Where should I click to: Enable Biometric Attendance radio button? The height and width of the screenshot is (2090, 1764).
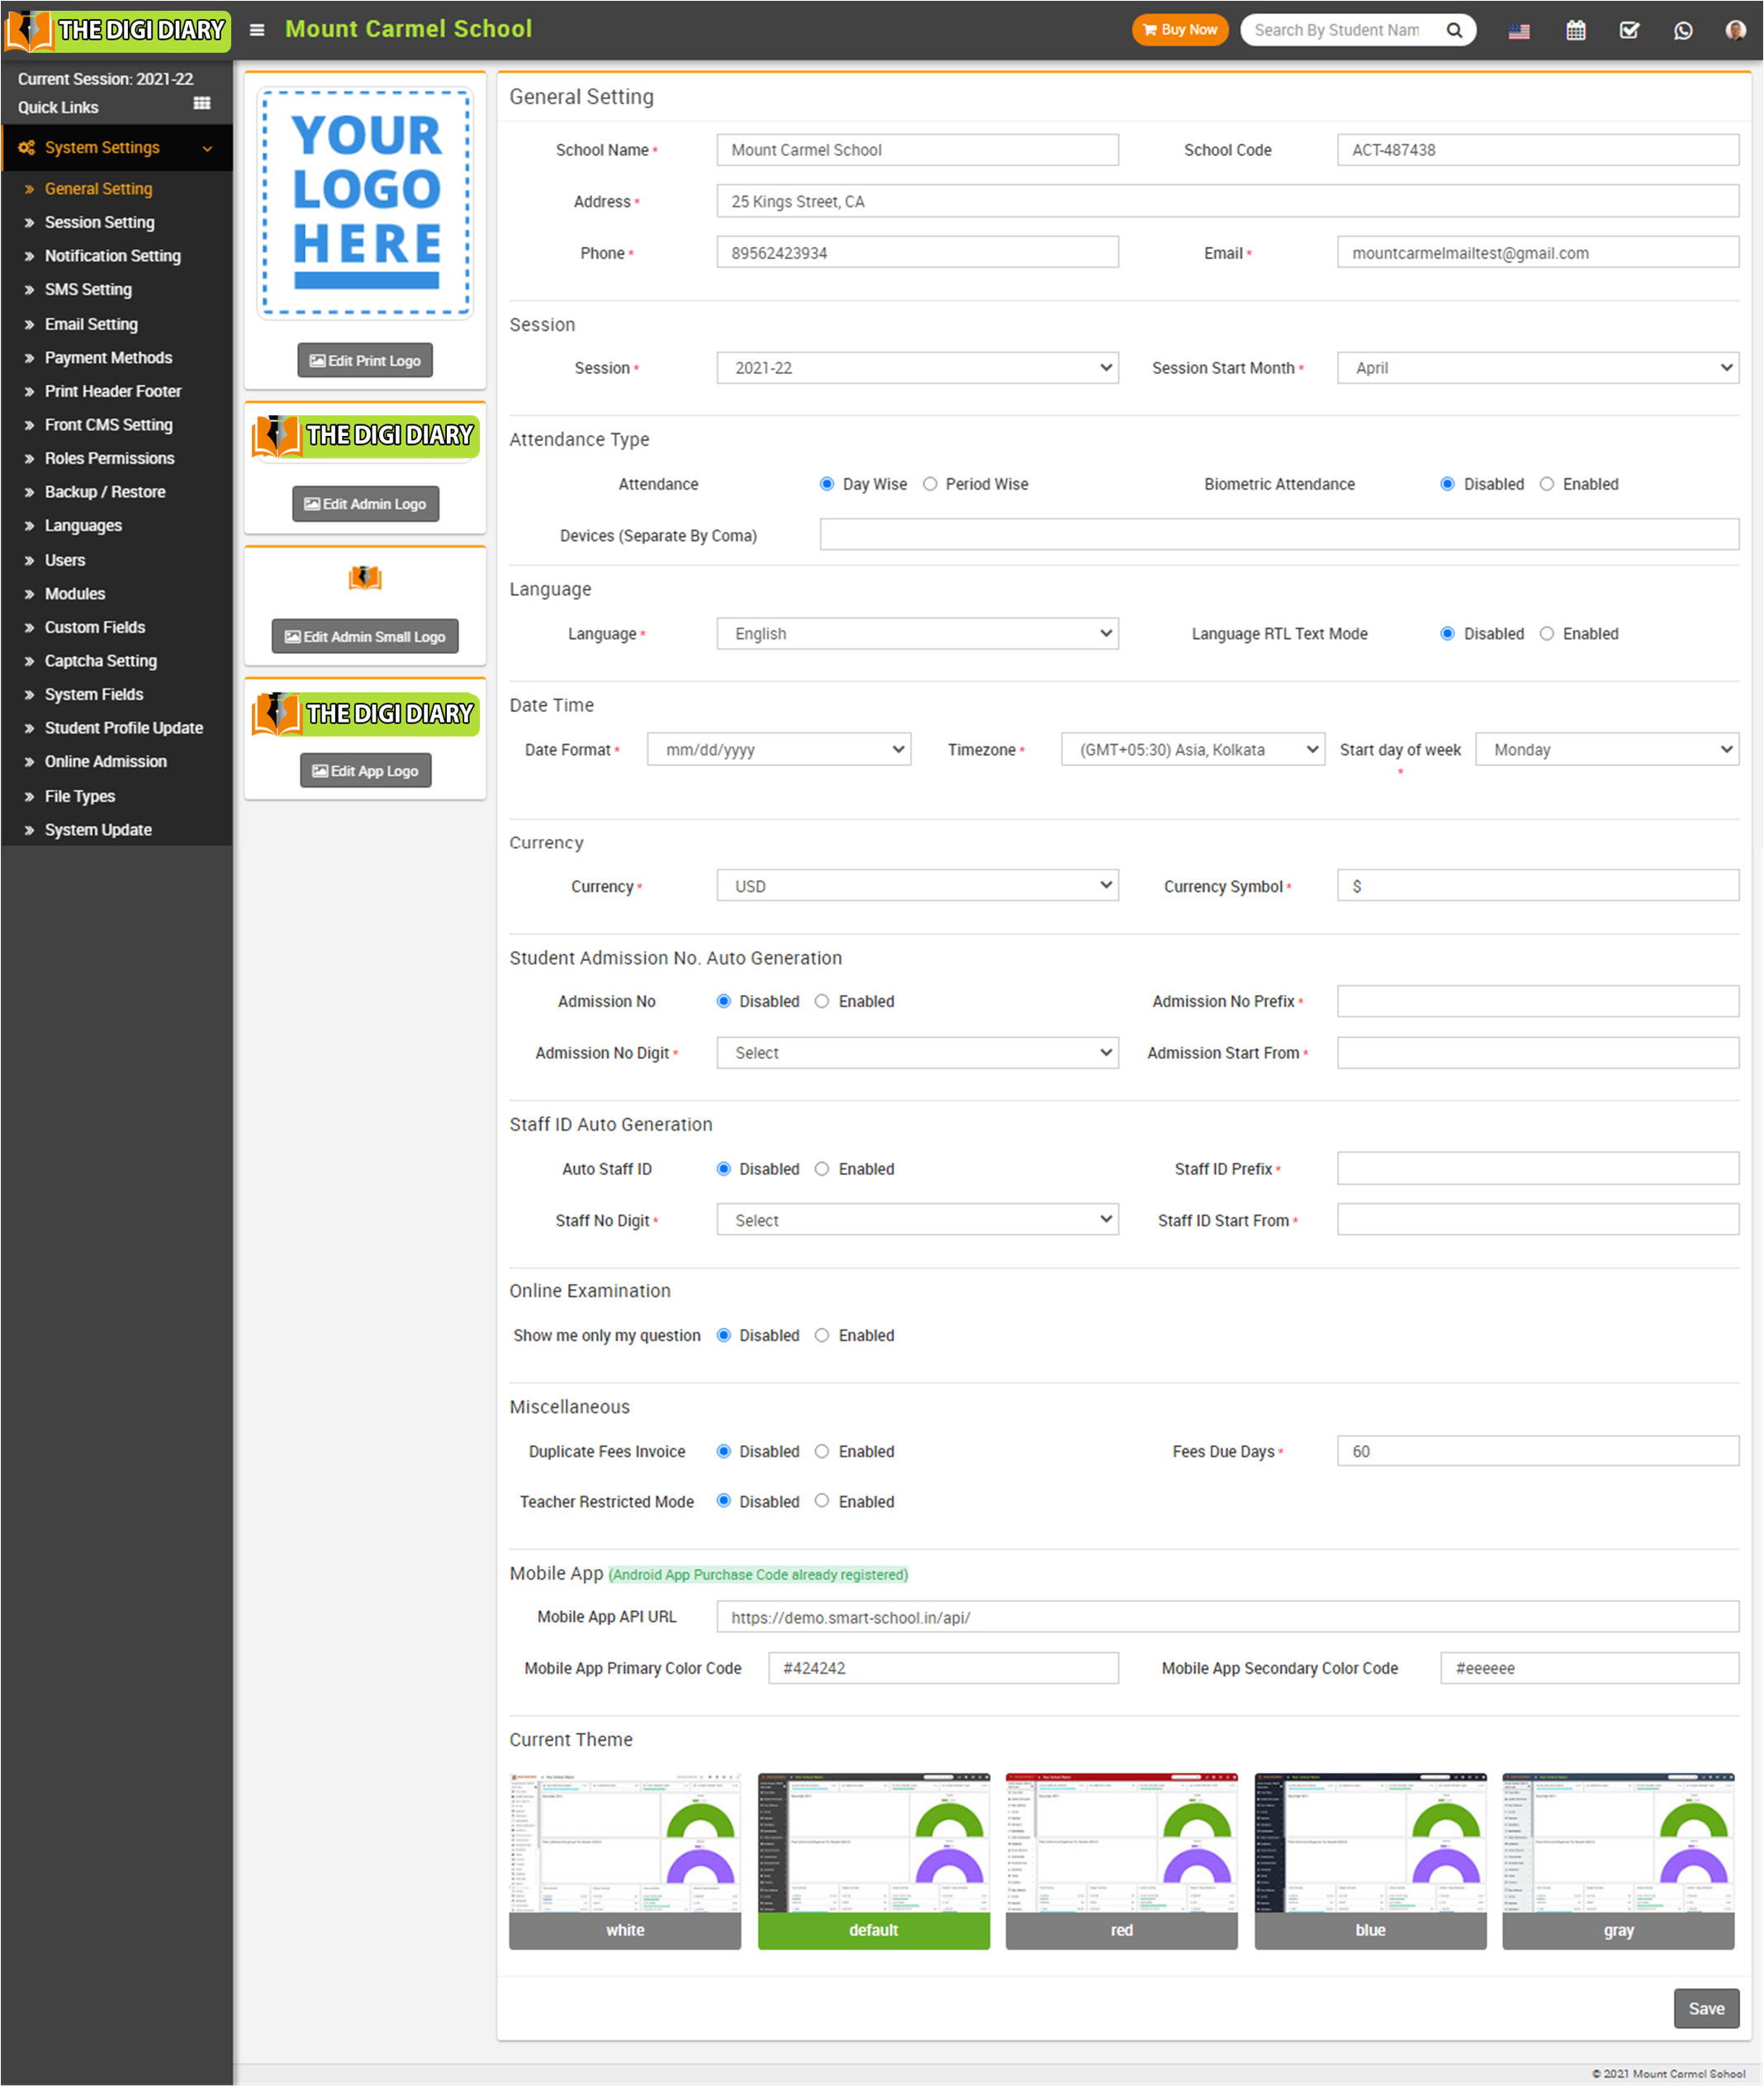point(1547,484)
